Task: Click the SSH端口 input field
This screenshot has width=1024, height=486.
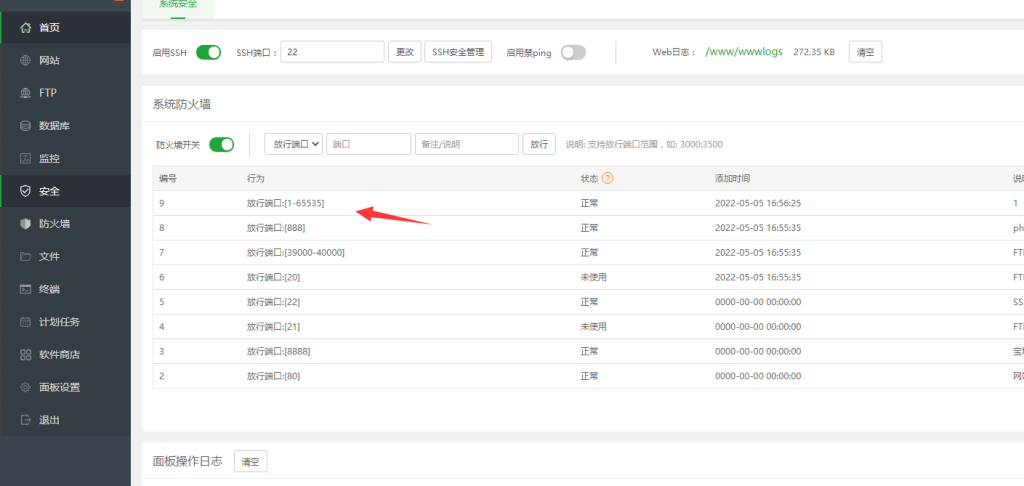Action: (x=332, y=52)
